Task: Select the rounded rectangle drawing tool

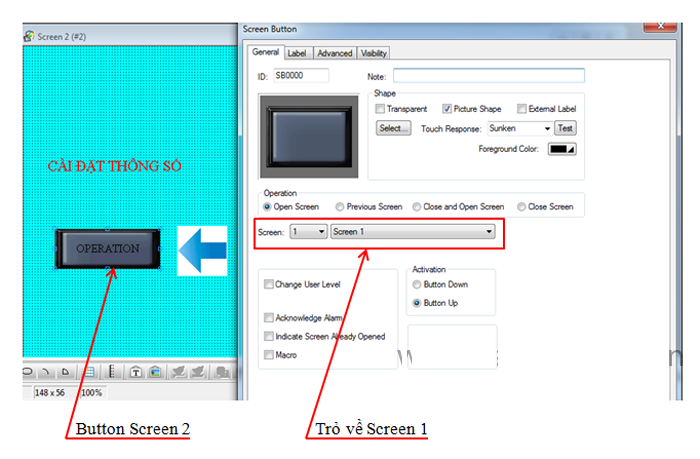Action: coord(28,371)
